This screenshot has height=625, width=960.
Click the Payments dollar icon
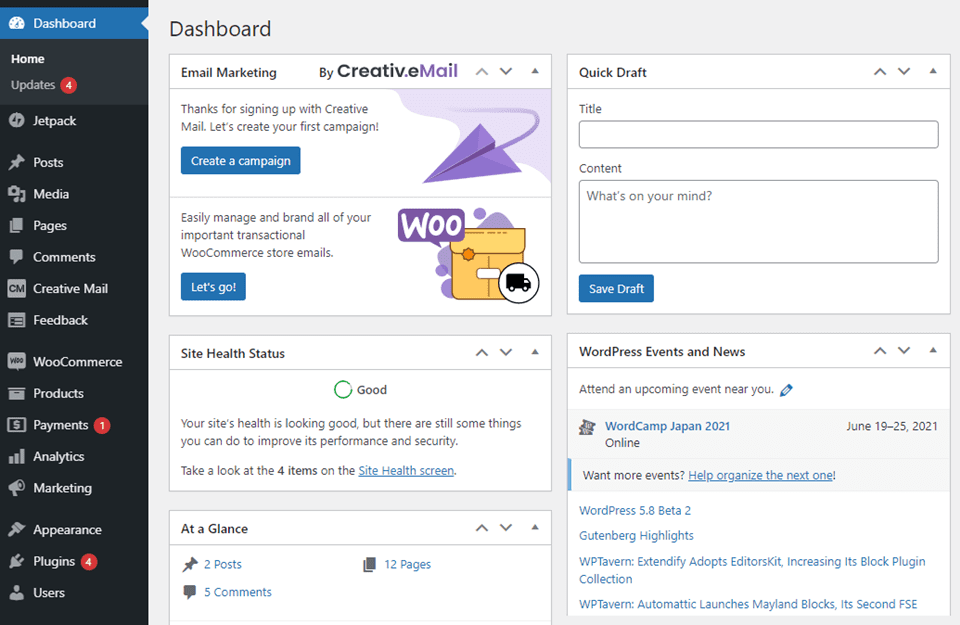17,425
